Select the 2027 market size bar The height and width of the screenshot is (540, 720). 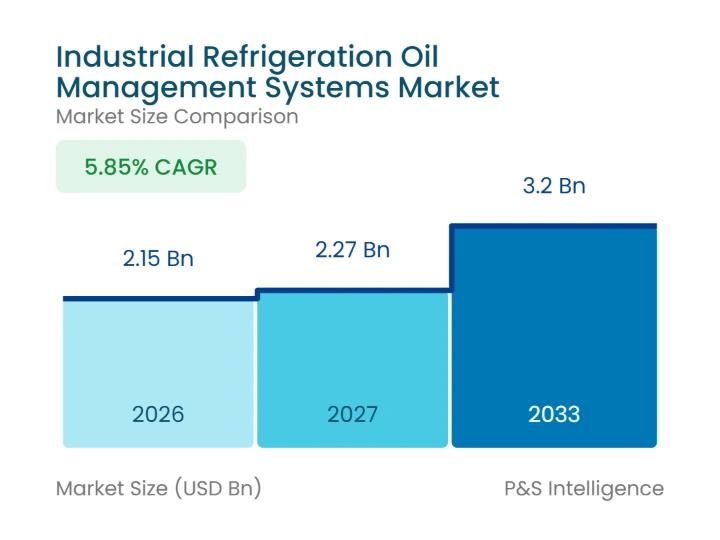[352, 368]
